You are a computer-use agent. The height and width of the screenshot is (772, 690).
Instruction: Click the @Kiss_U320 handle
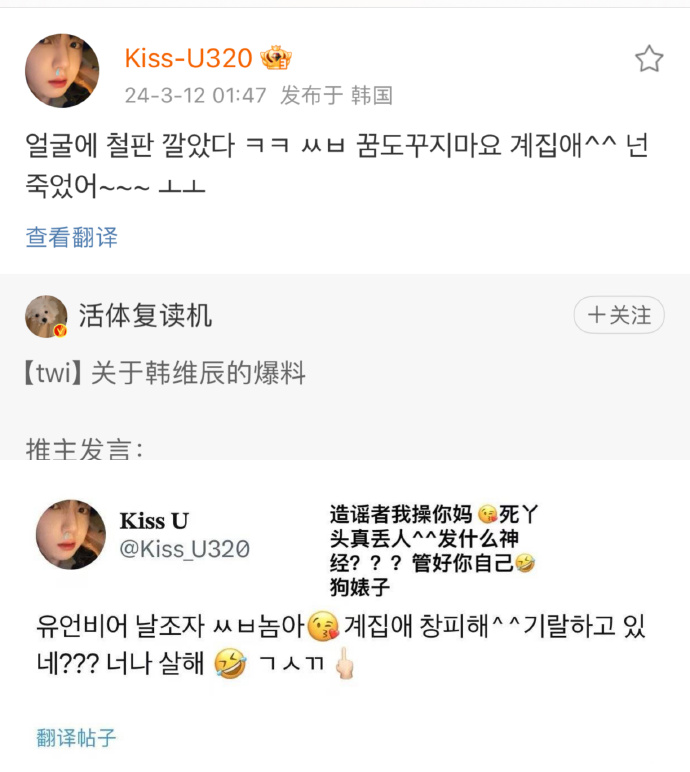pyautogui.click(x=185, y=549)
